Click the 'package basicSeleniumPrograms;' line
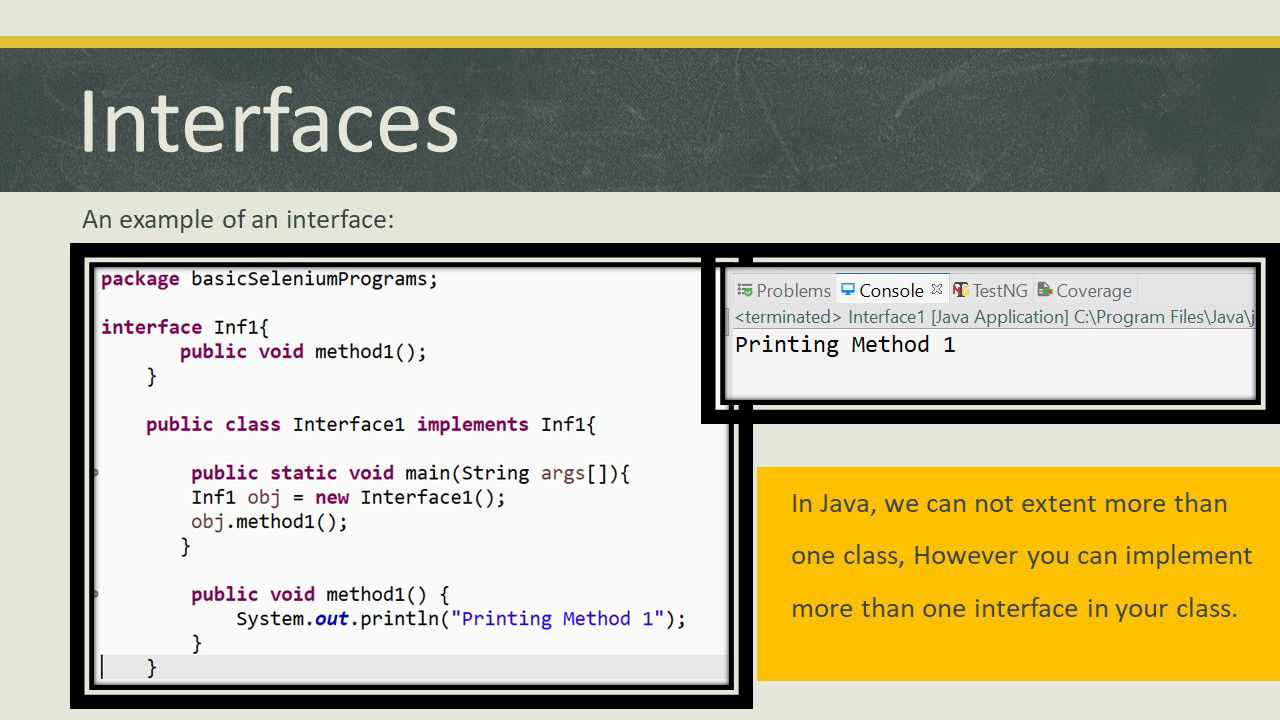1280x720 pixels. click(269, 279)
